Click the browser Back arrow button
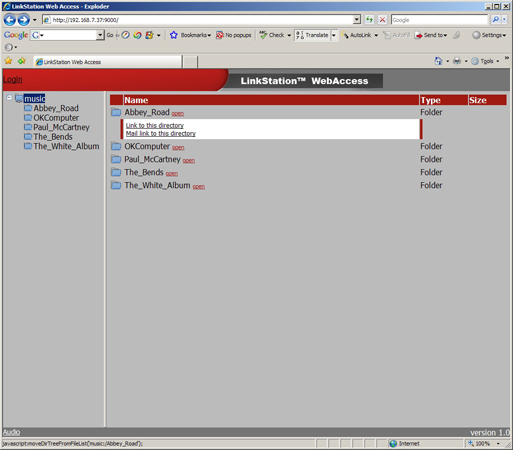This screenshot has width=513, height=450. click(x=10, y=20)
